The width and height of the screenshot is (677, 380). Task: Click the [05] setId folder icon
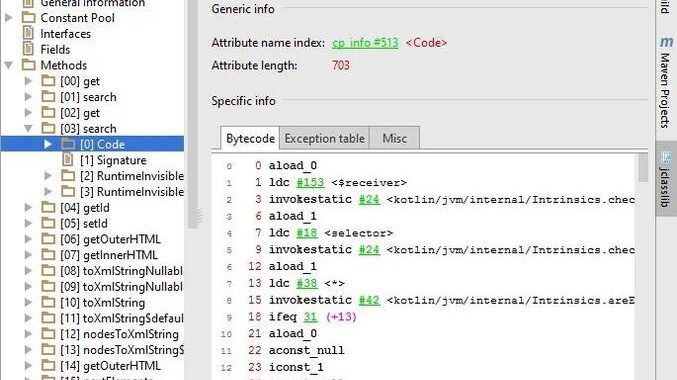(x=48, y=223)
